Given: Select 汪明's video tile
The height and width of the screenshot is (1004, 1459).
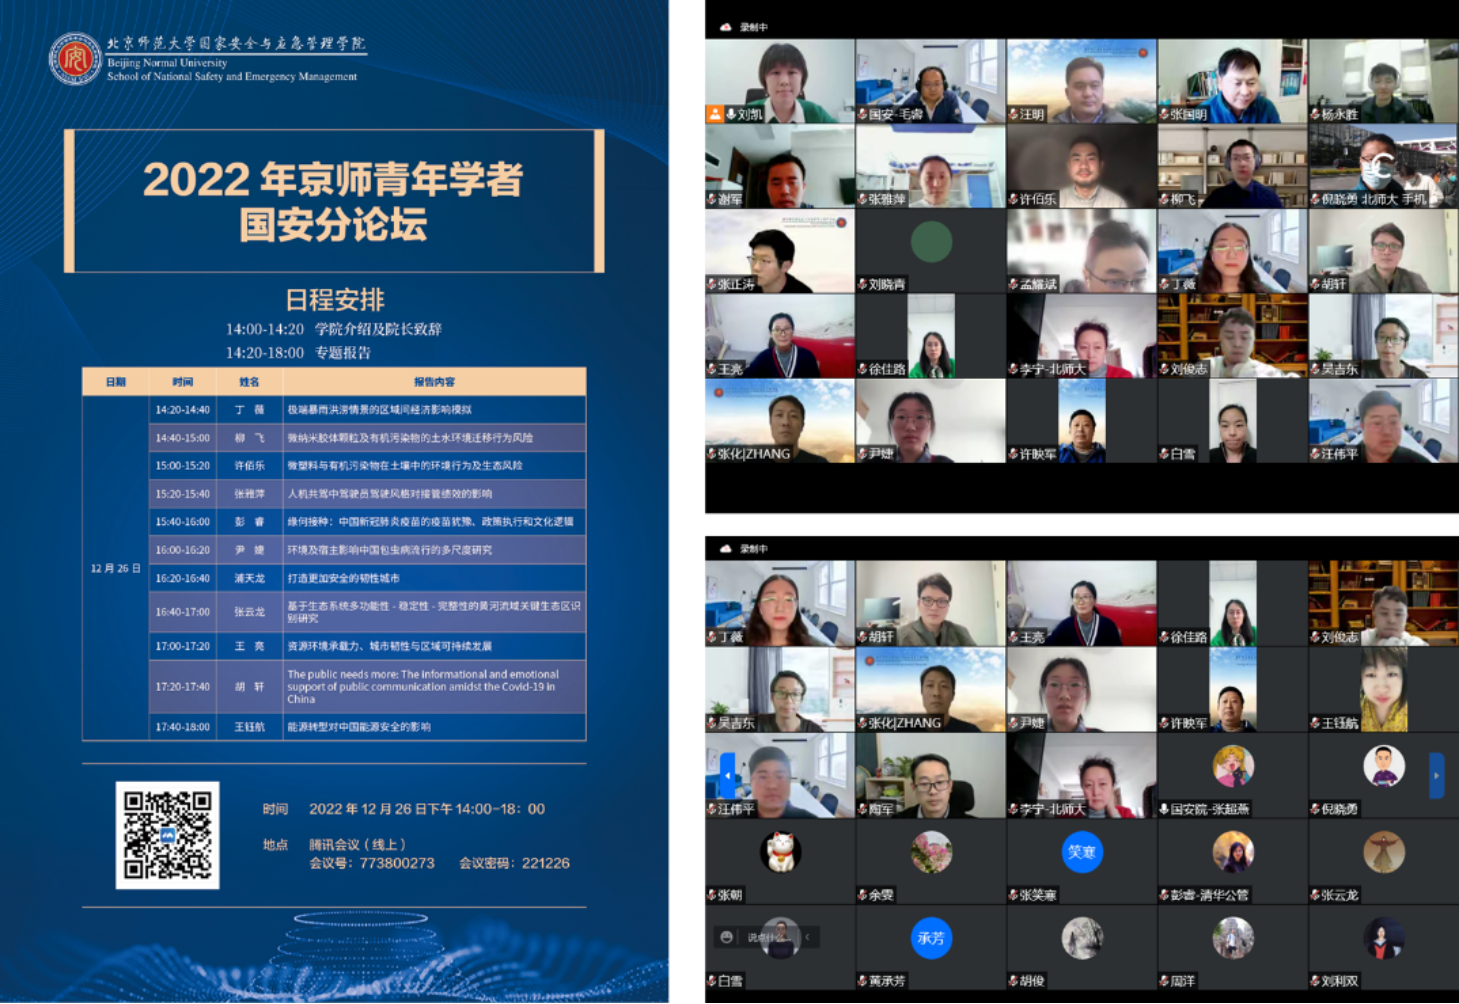Looking at the screenshot, I should [x=1081, y=81].
